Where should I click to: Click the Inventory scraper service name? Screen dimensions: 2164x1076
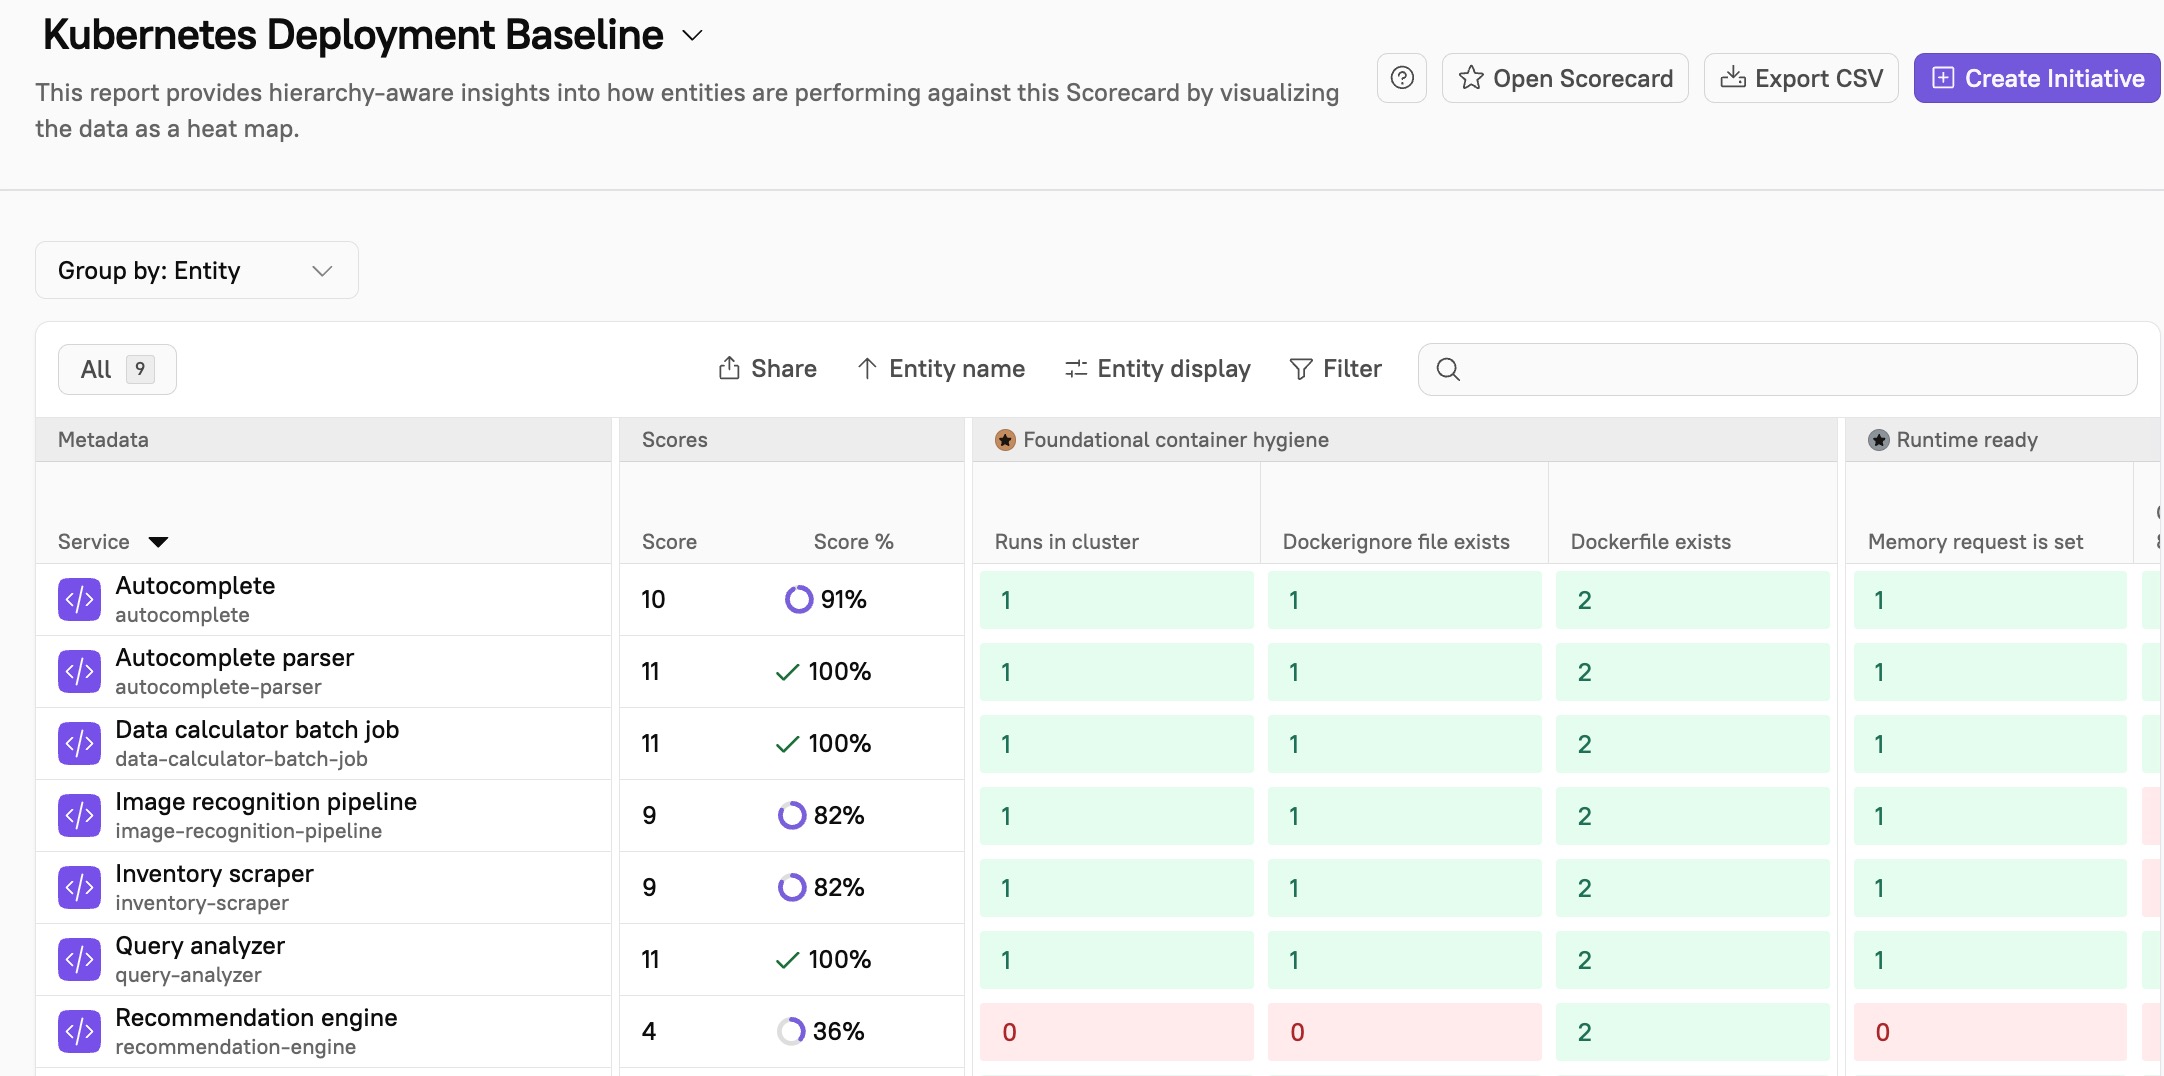coord(214,873)
